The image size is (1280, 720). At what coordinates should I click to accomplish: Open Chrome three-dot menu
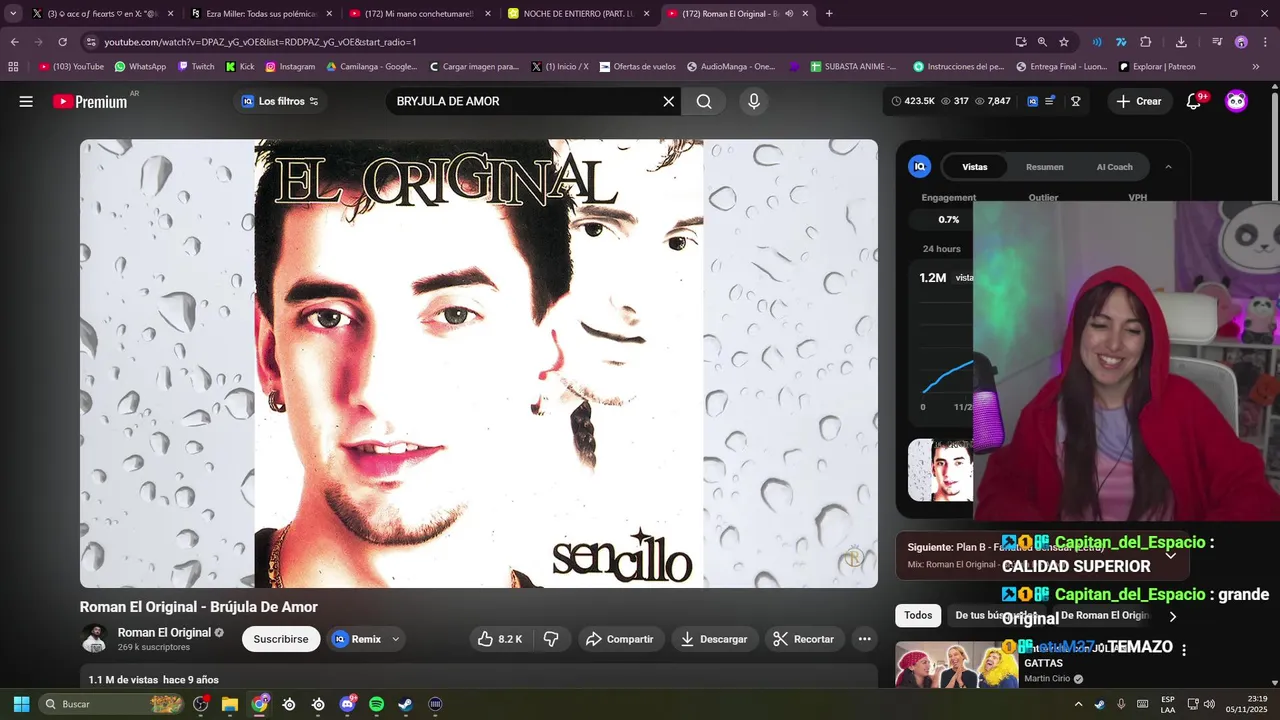coord(1264,42)
